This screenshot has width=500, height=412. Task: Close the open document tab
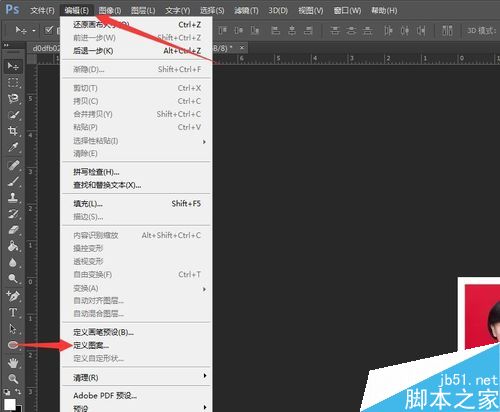click(x=242, y=48)
